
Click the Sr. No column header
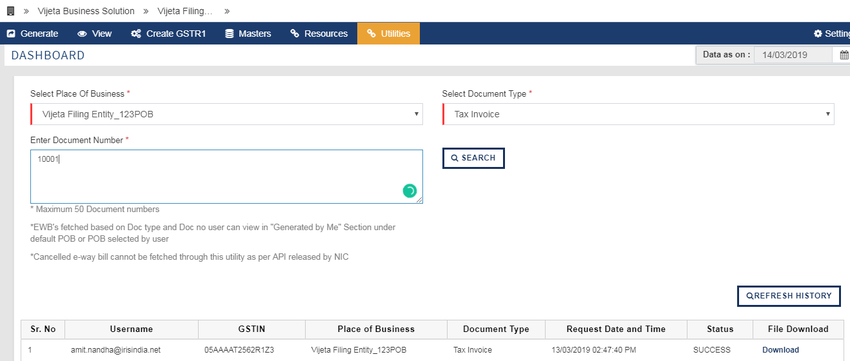pos(43,329)
